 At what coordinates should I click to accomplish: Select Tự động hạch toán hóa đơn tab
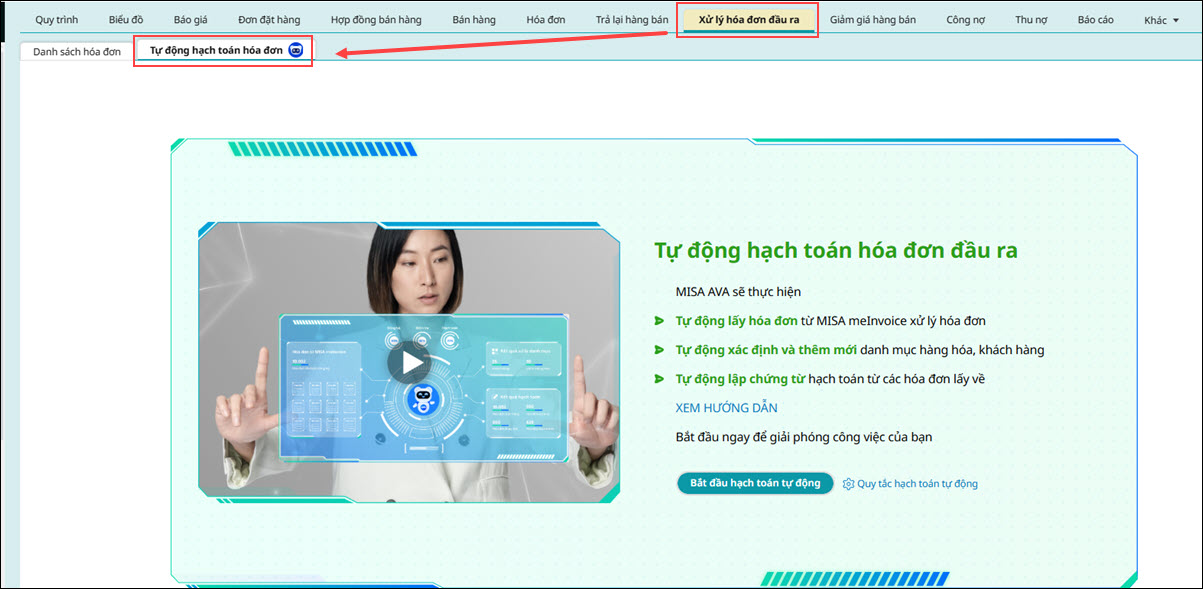pyautogui.click(x=216, y=50)
